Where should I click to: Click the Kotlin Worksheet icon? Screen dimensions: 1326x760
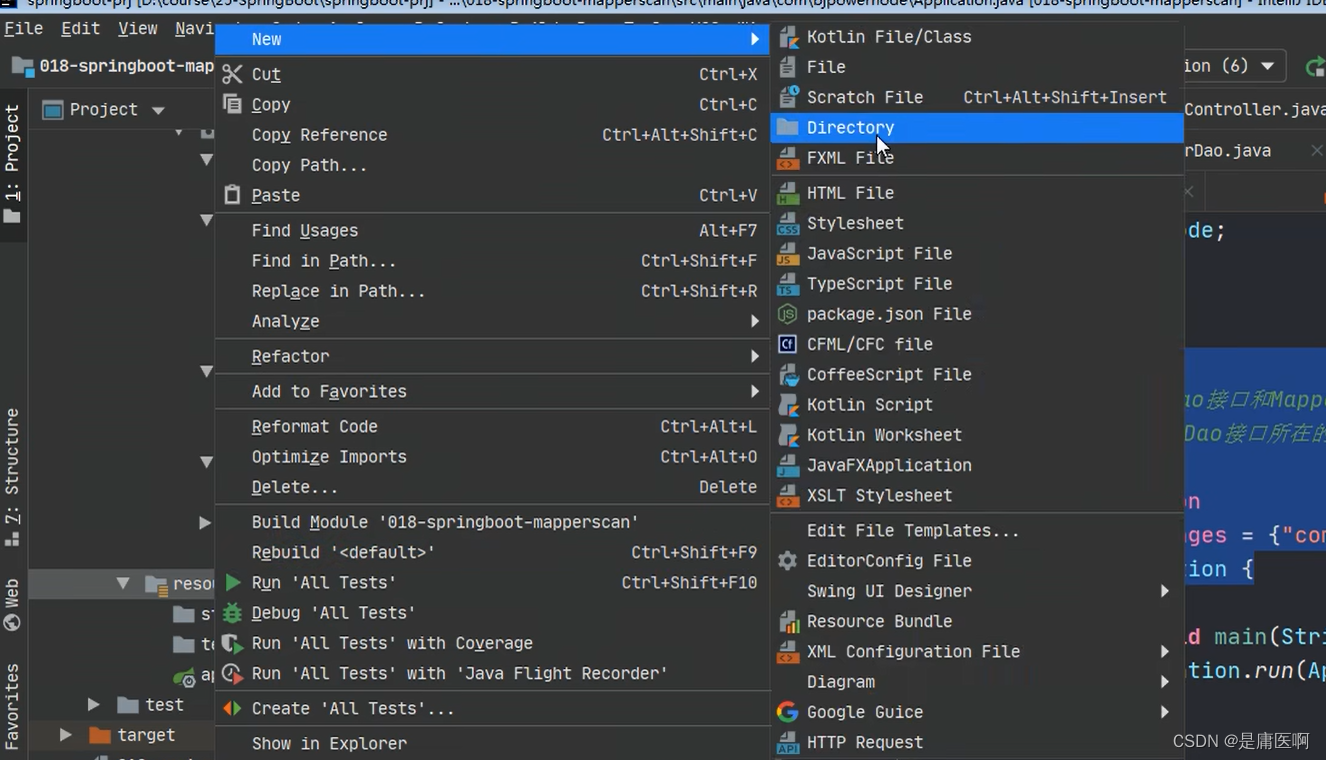(788, 435)
